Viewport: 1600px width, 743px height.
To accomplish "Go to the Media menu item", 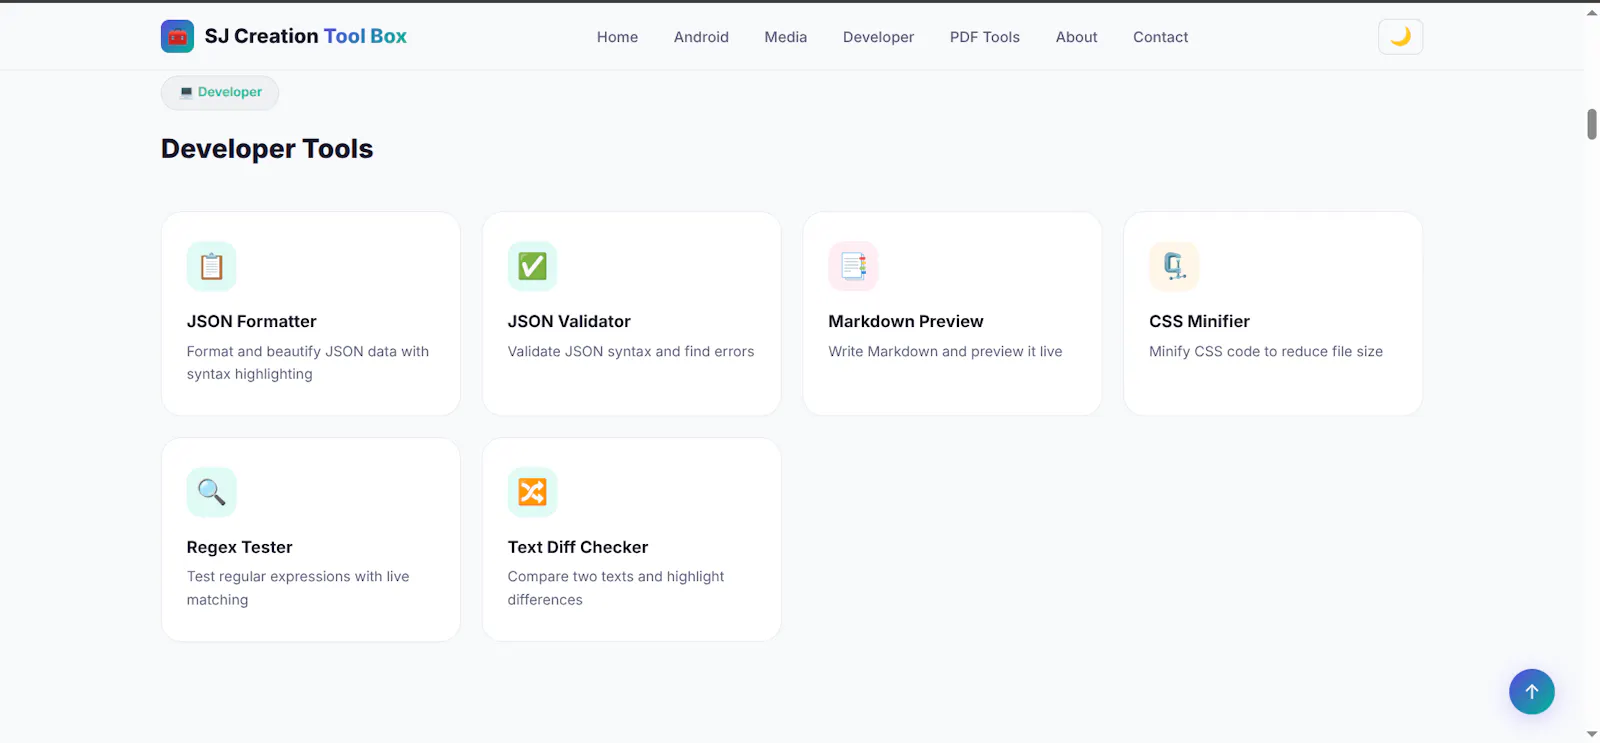I will tap(785, 37).
